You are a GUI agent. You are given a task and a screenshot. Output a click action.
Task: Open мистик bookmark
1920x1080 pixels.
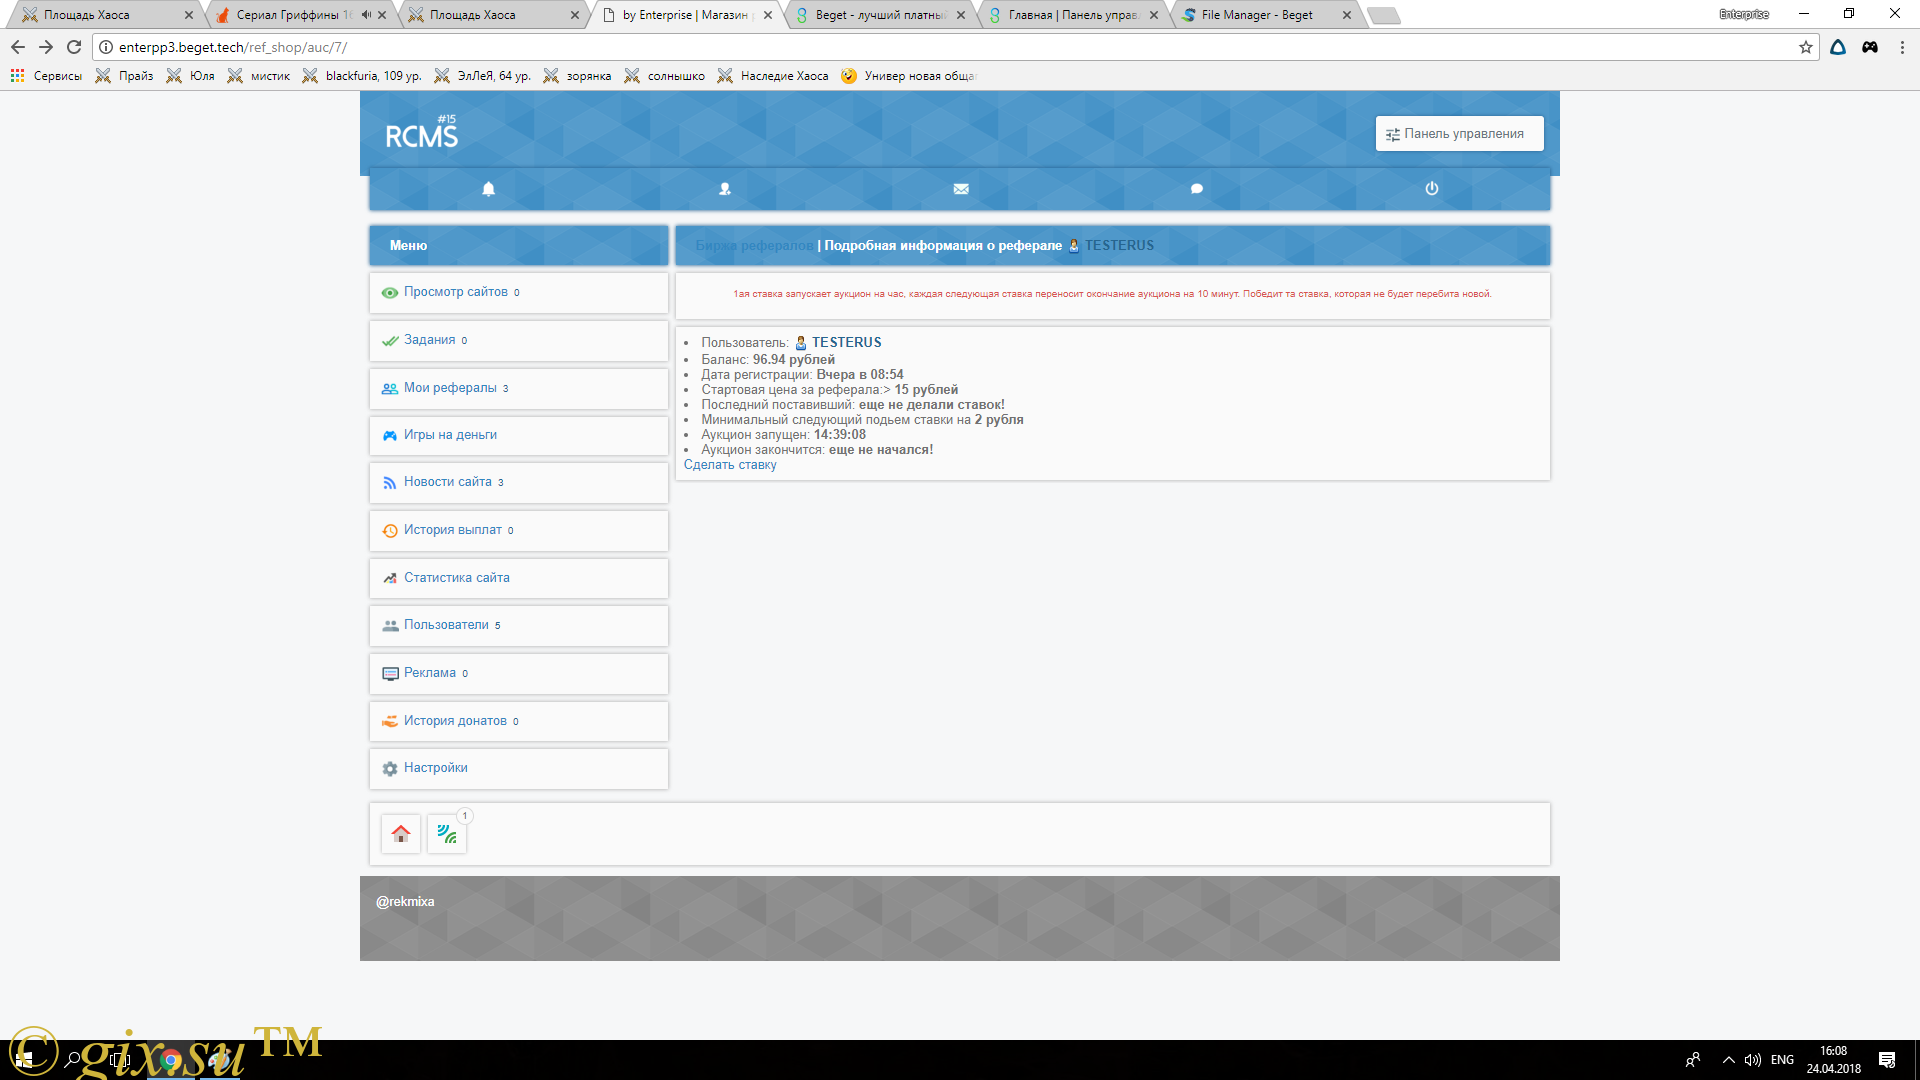click(x=258, y=76)
